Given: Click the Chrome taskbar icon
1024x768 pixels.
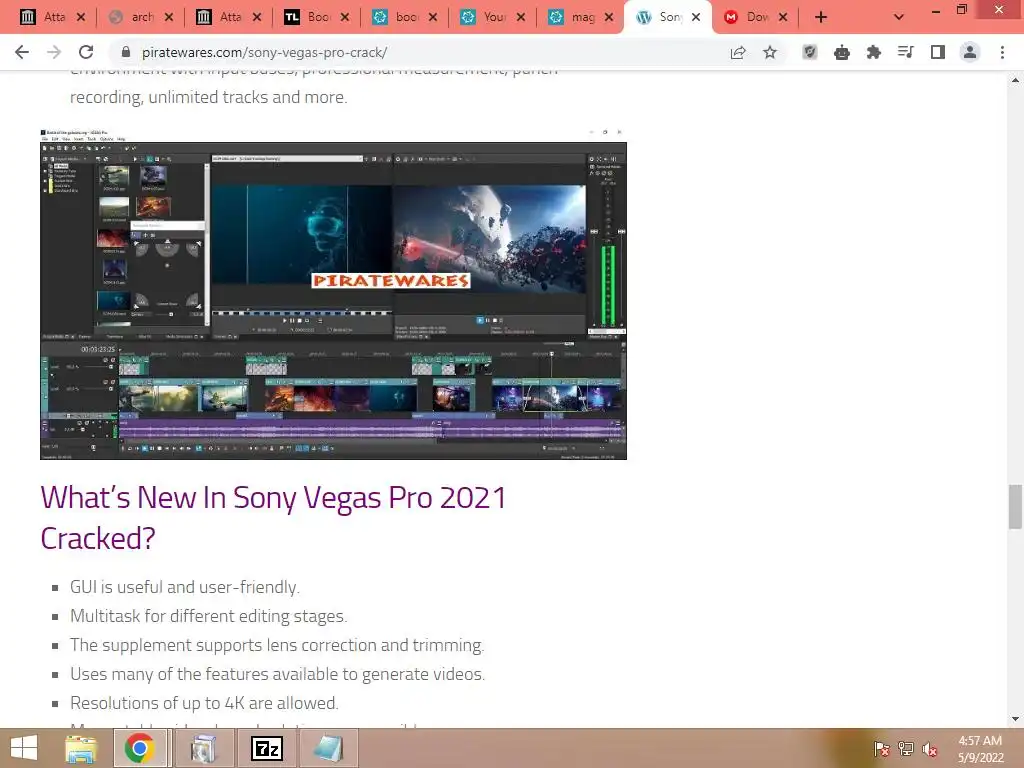Looking at the screenshot, I should click(139, 748).
